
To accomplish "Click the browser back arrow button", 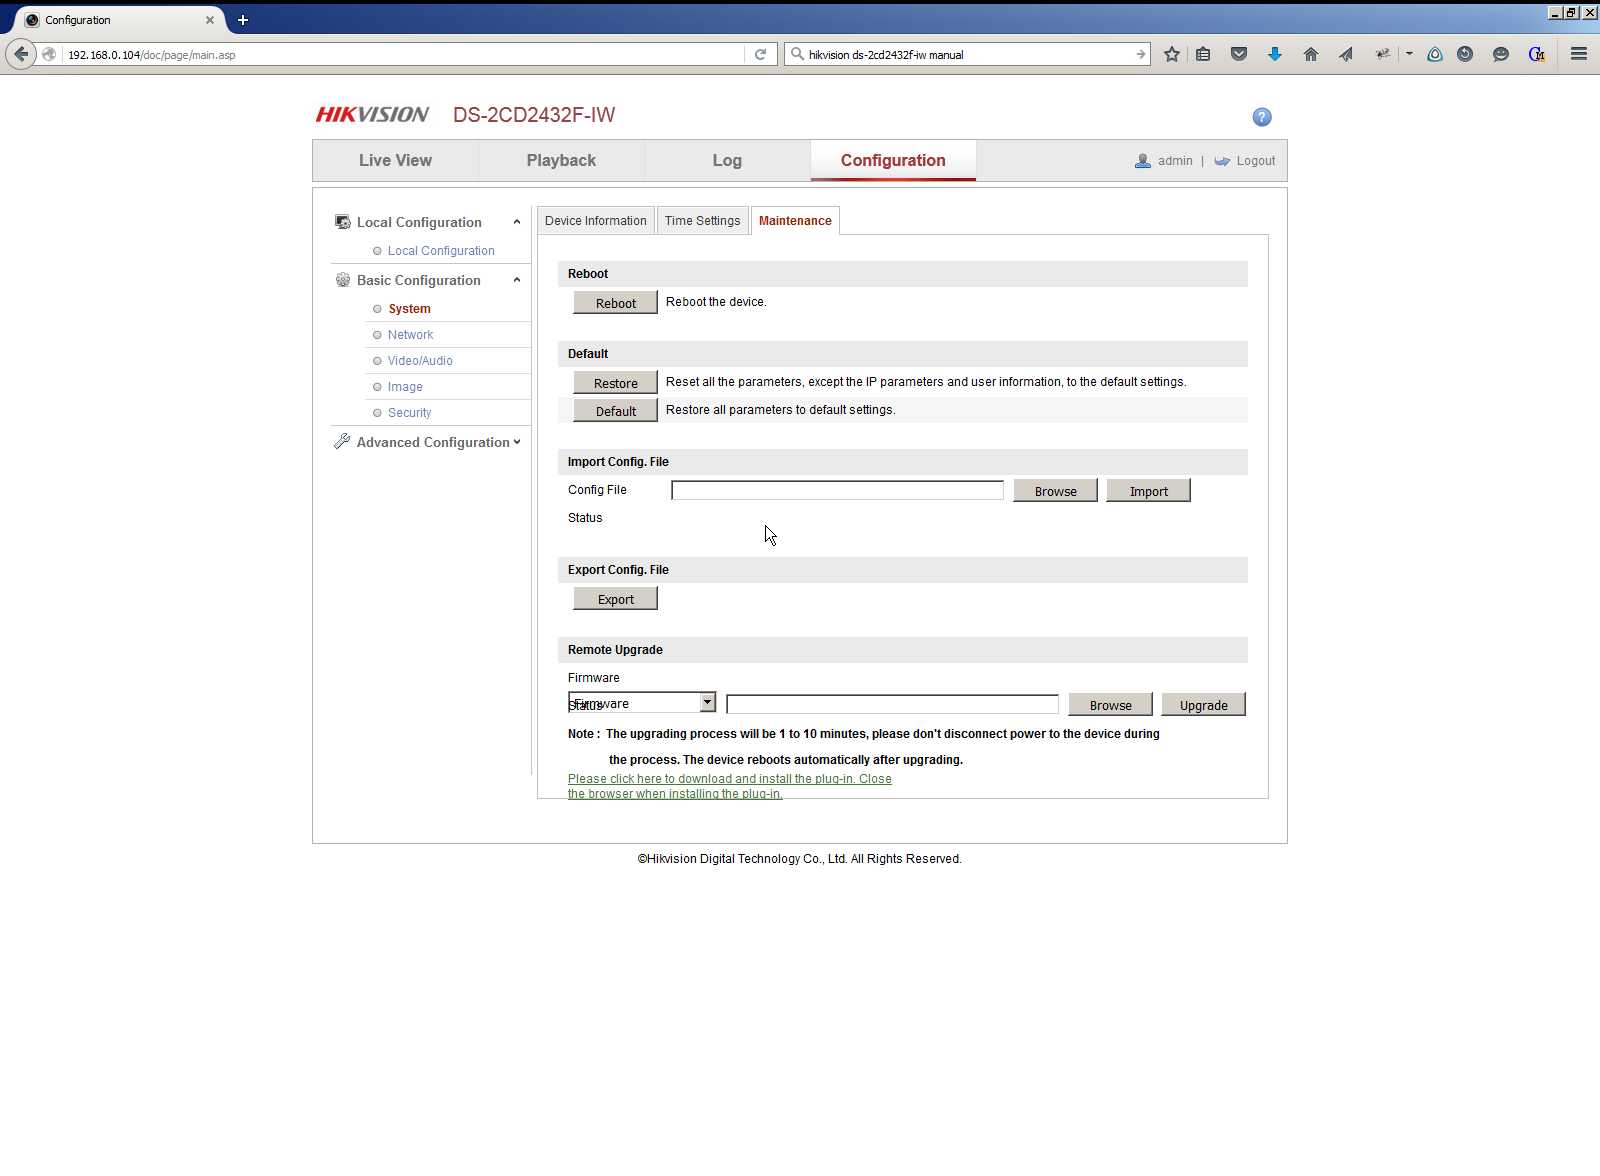I will (x=21, y=54).
